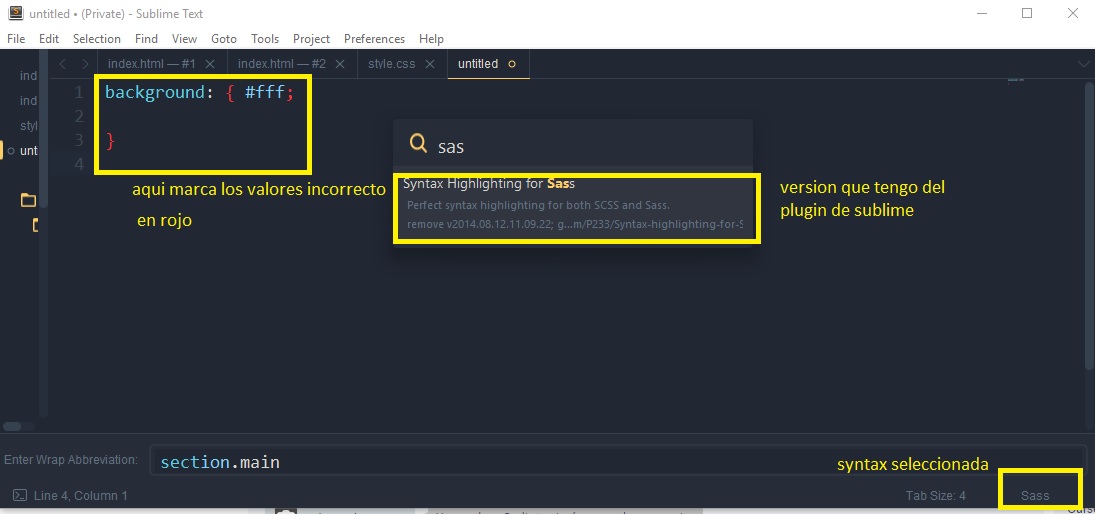This screenshot has height=514, width=1095.
Task: Click the Wrap Abbreviation input field
Action: pos(617,462)
